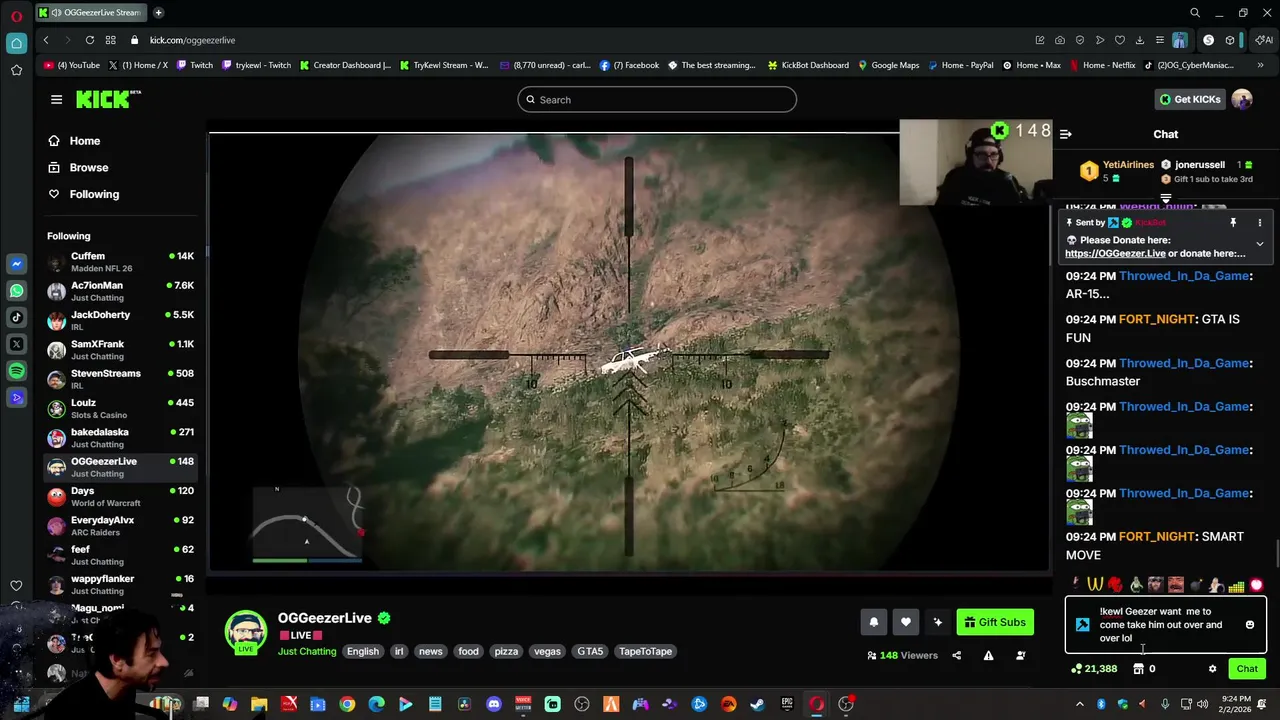The image size is (1280, 720).
Task: Open Opera easy setup menu
Action: click(1160, 40)
